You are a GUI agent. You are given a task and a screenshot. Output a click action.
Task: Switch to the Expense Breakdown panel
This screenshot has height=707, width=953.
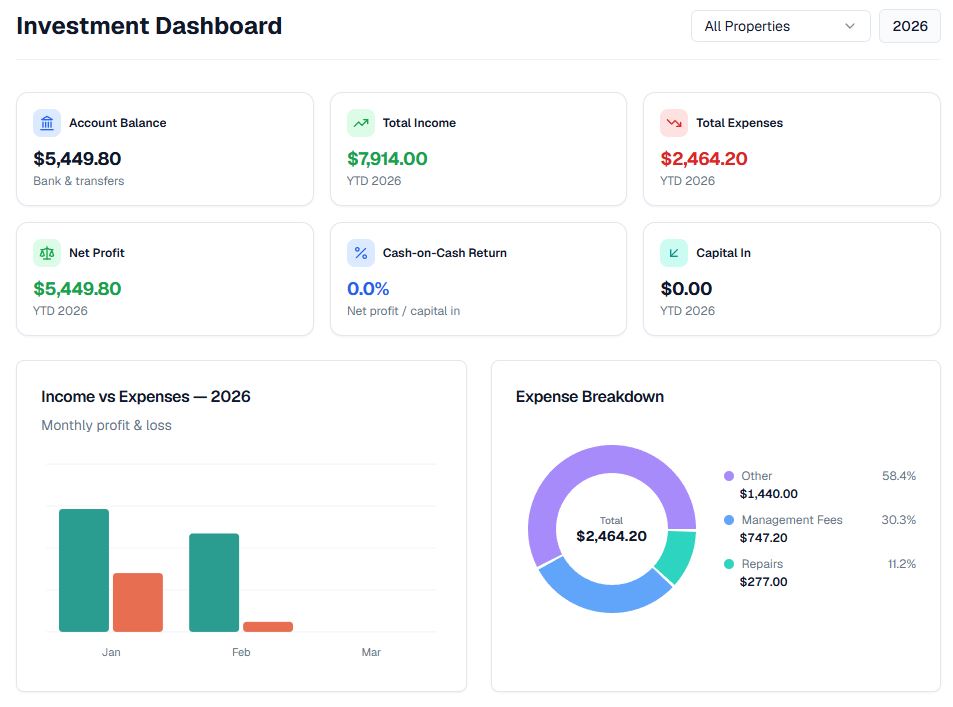(588, 397)
